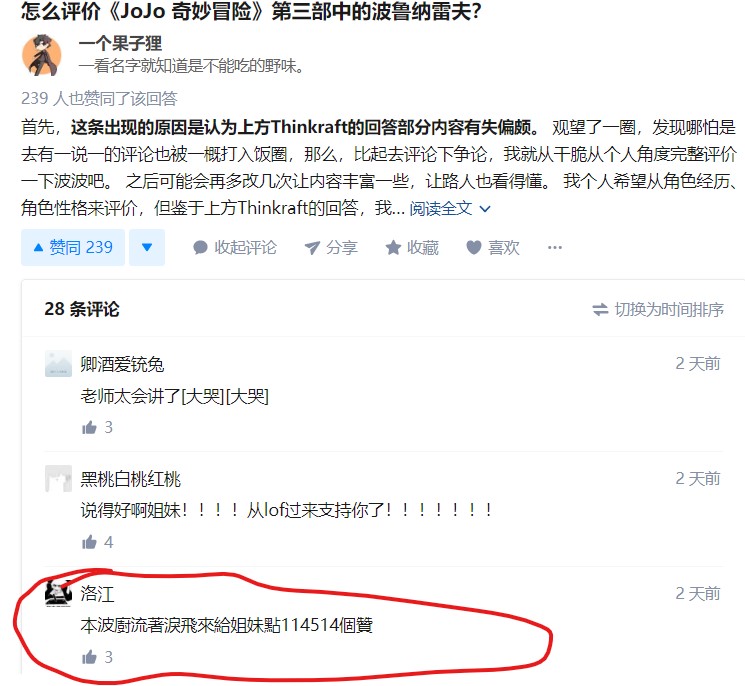The height and width of the screenshot is (686, 745).
Task: Click the downvote triangle button
Action: (x=147, y=247)
